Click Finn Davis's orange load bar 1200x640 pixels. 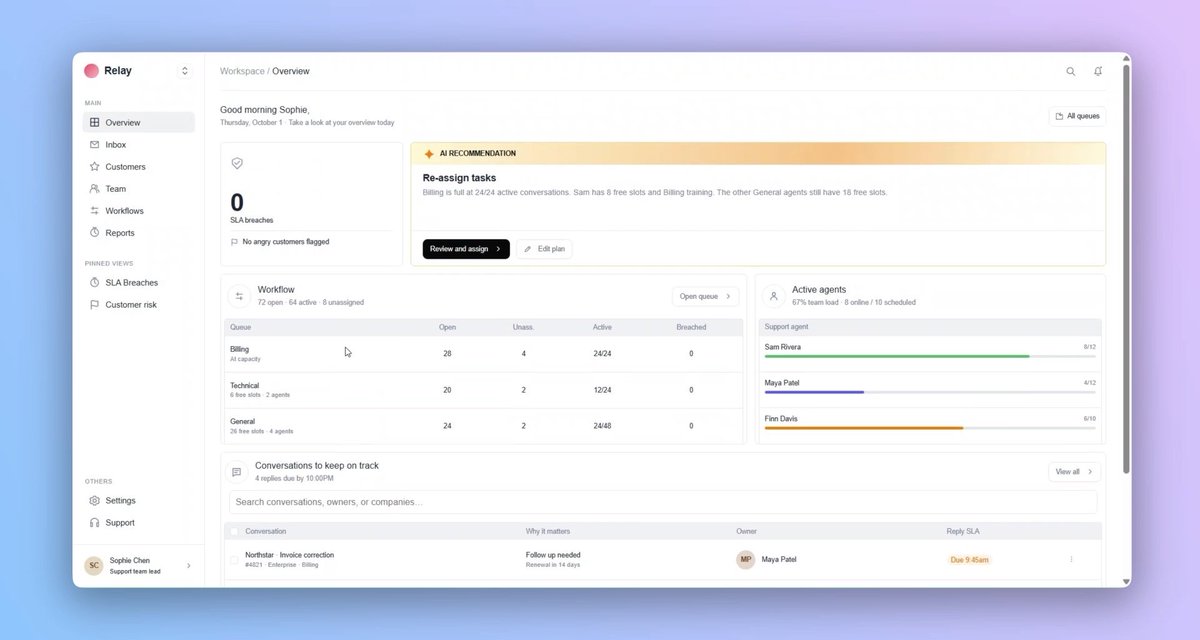tap(864, 428)
